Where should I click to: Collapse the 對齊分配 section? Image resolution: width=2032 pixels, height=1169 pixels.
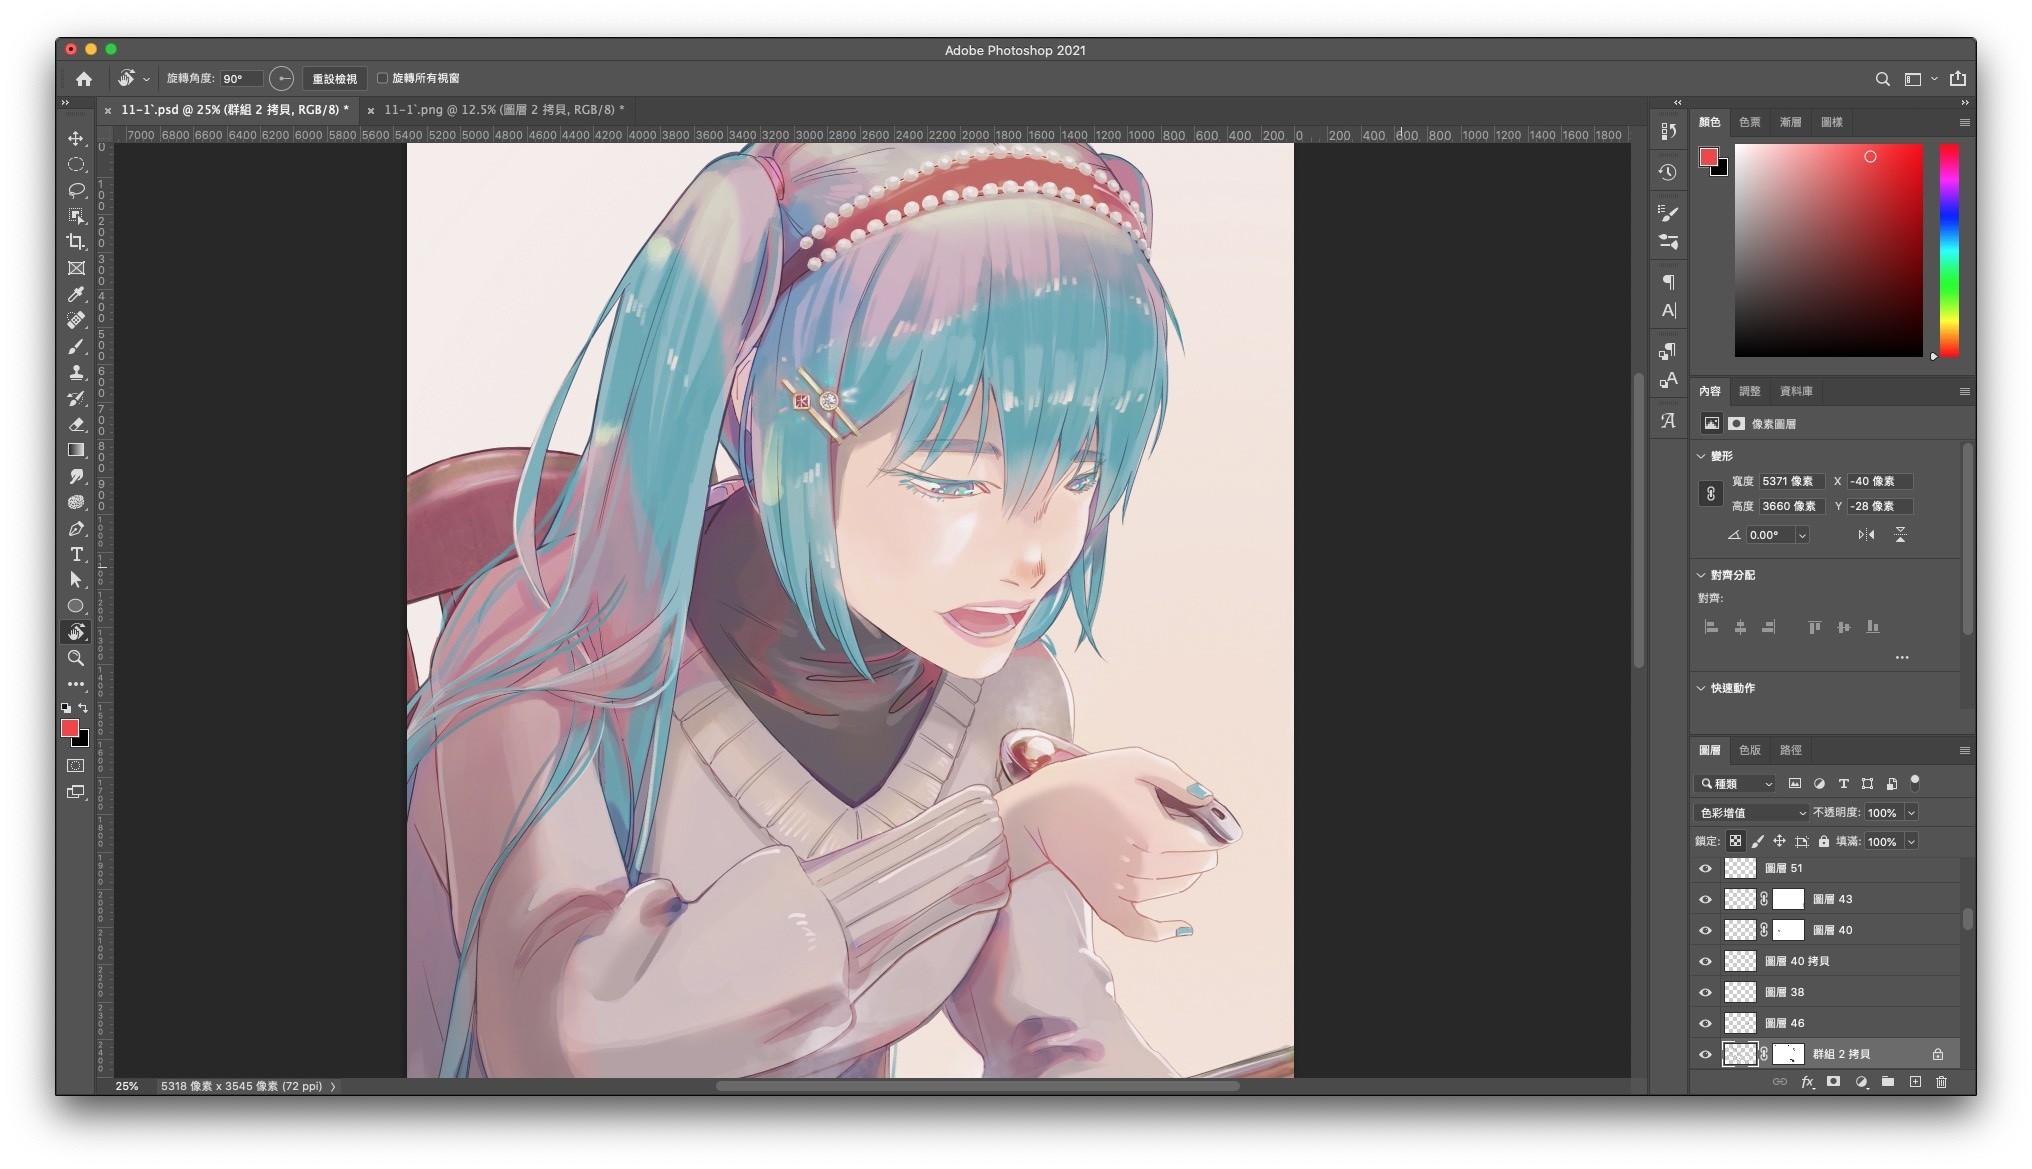1701,575
